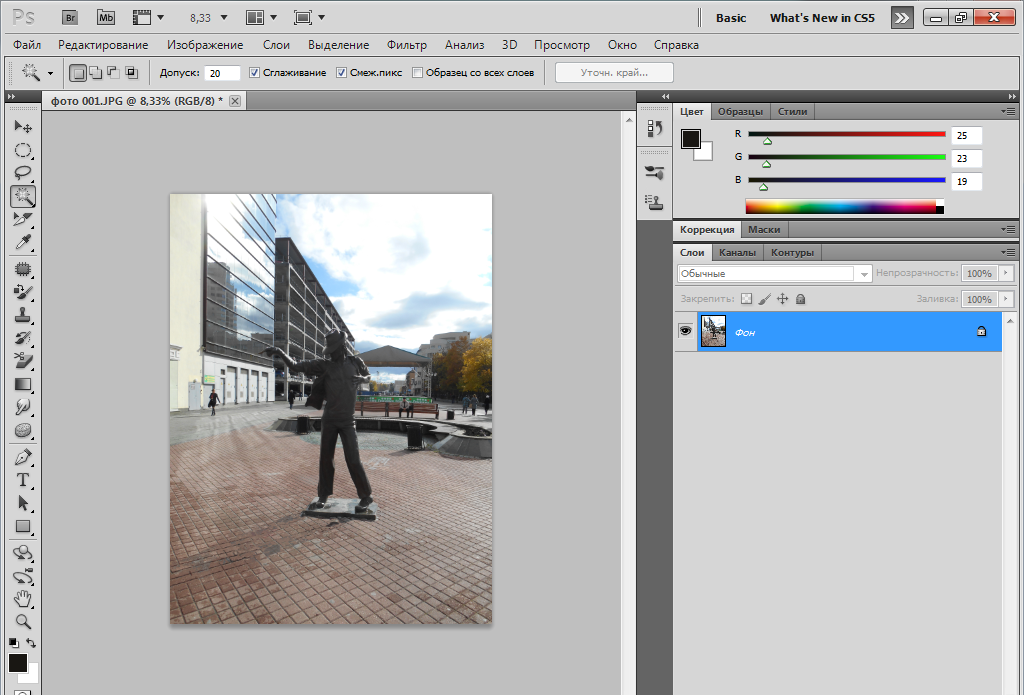Open the Заливка fill arrow
The width and height of the screenshot is (1024, 695).
coord(1006,299)
